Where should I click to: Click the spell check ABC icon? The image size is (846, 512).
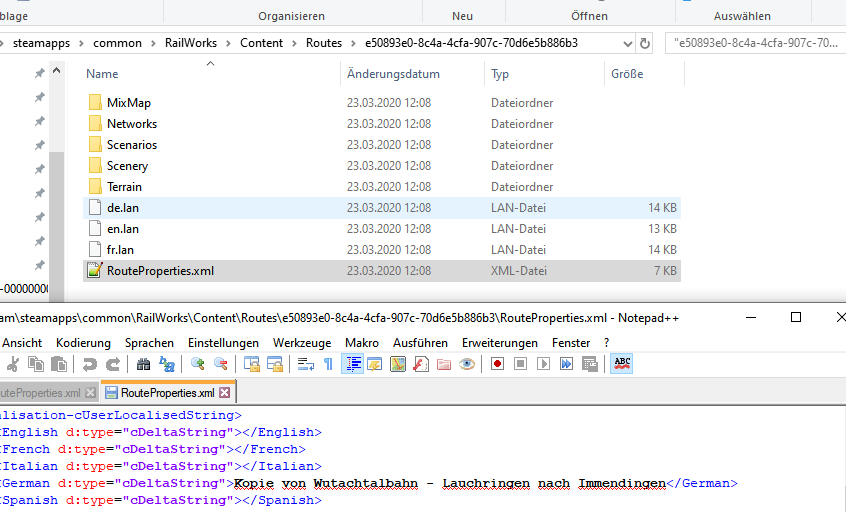(622, 364)
